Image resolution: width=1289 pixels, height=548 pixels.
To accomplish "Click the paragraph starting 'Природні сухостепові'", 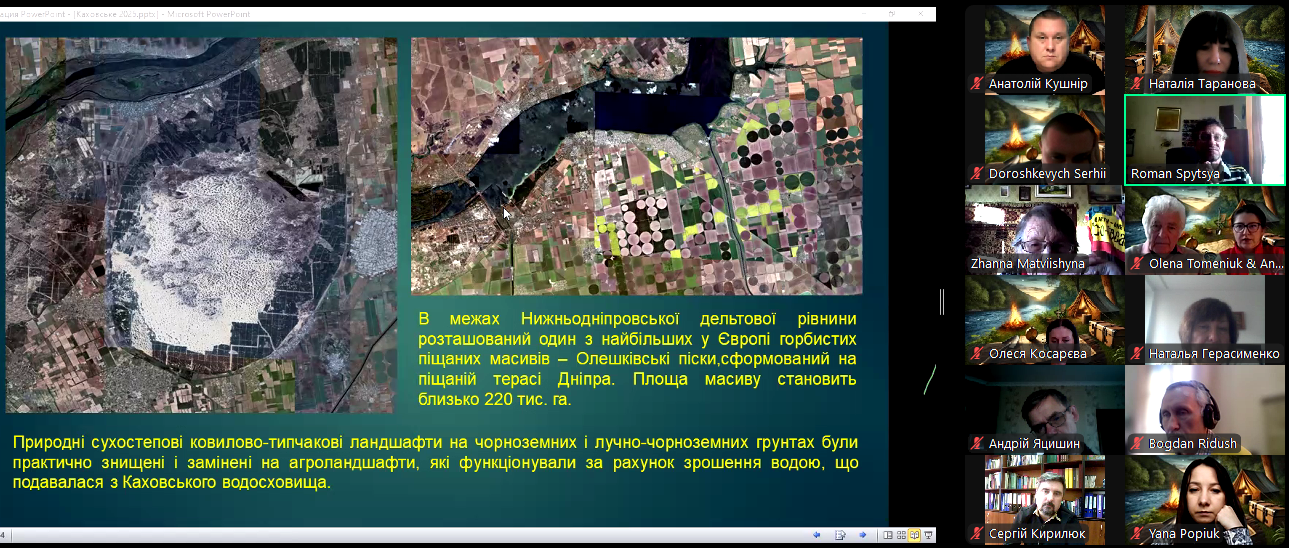I will click(x=435, y=462).
